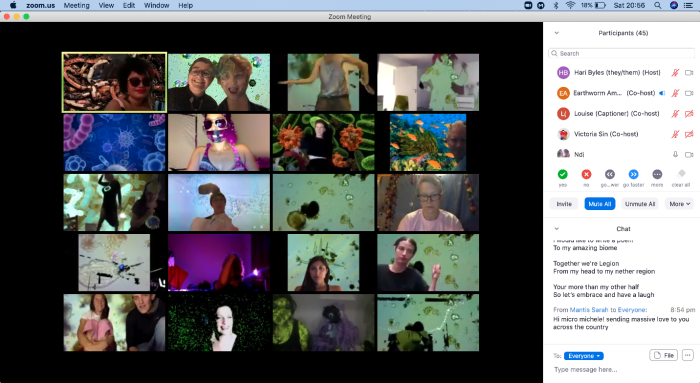The height and width of the screenshot is (383, 700).
Task: Open the Window menu
Action: coord(156,5)
